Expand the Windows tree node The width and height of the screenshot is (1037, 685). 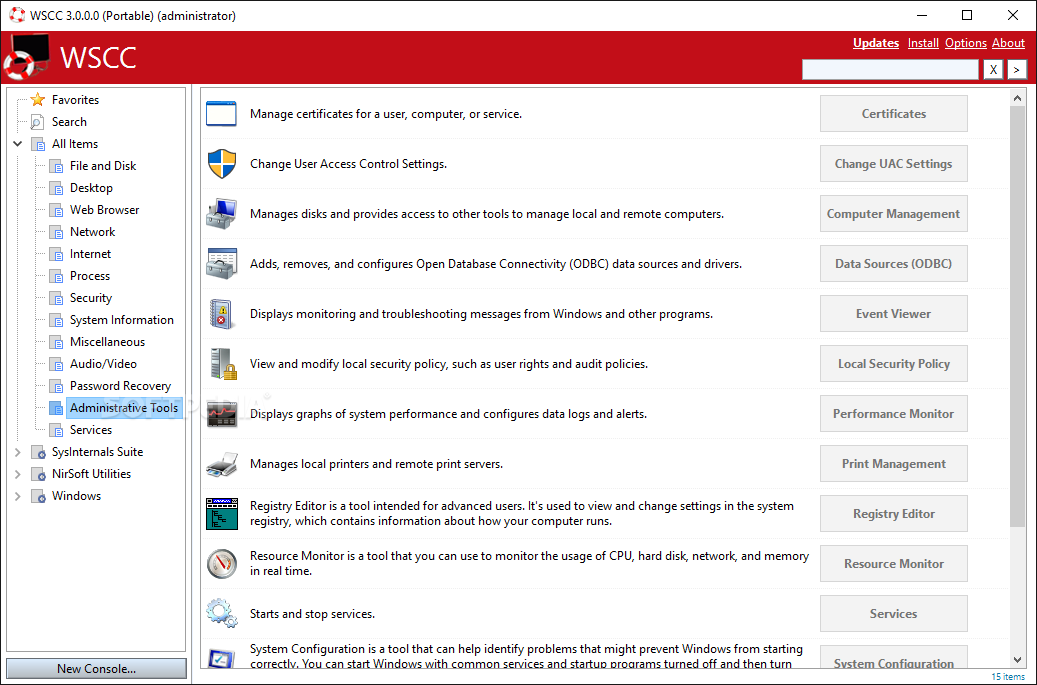point(18,496)
